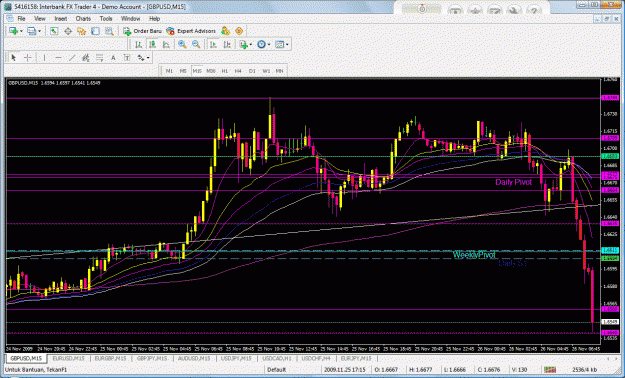Toggle chart shift icon

pos(227,45)
